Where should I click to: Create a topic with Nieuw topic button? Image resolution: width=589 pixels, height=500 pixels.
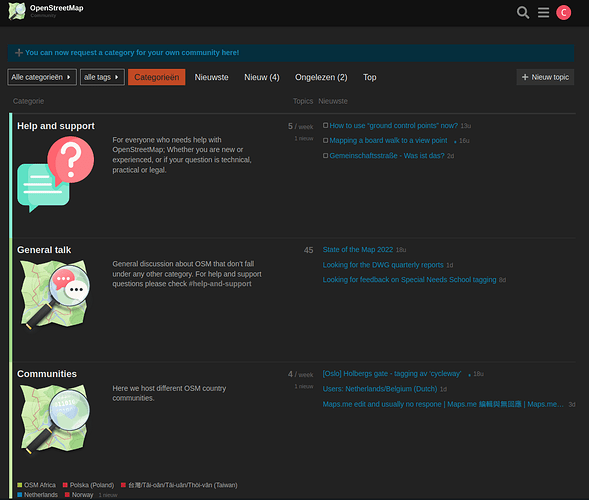click(545, 77)
